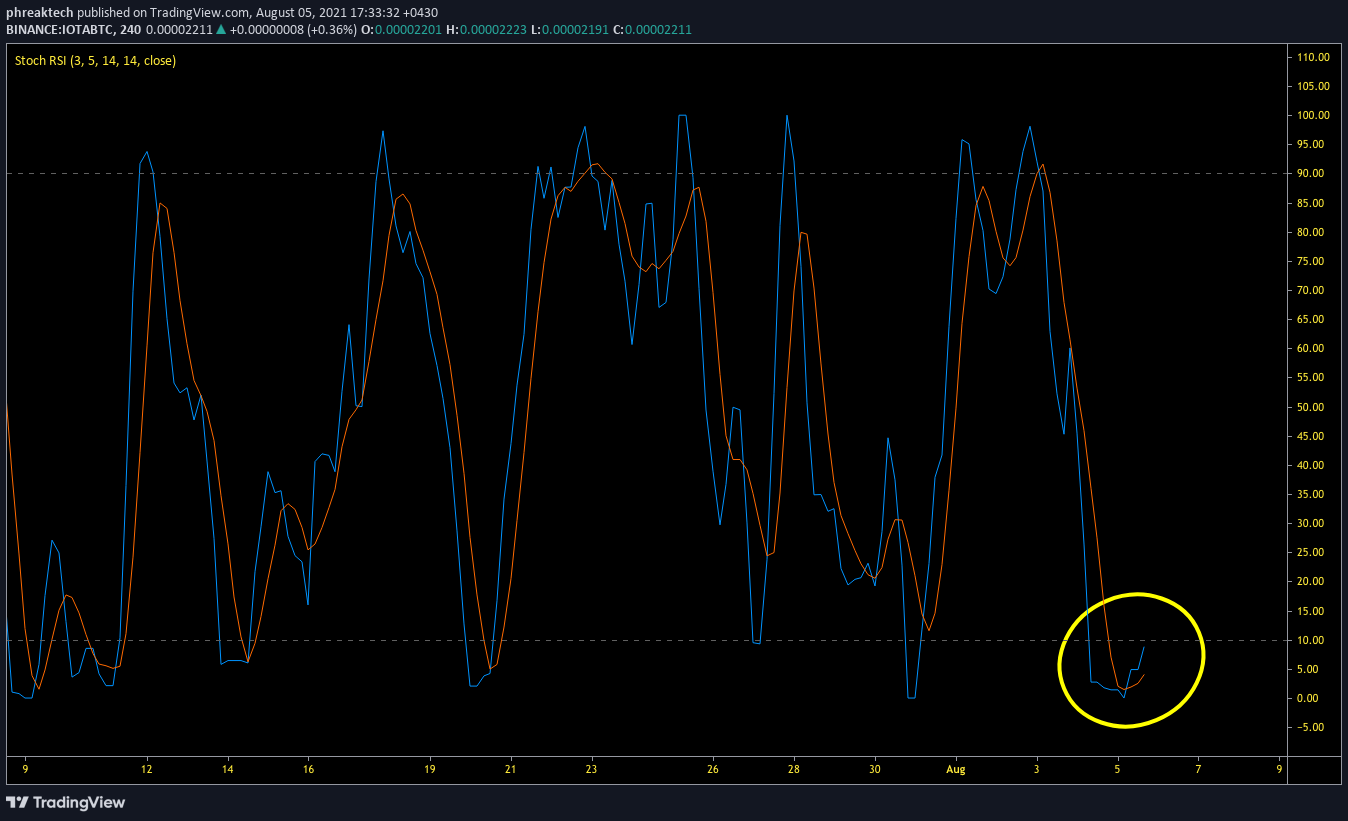Click the 45.00 price axis label

(x=1312, y=436)
